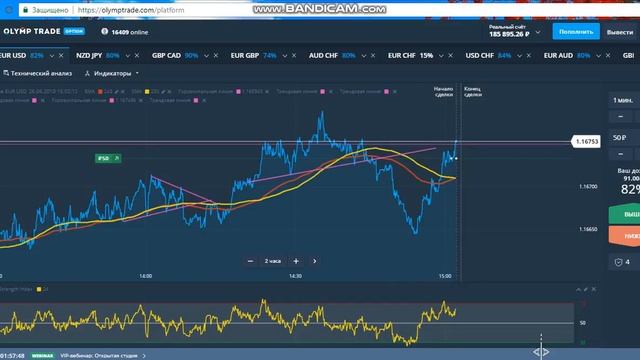Expand the EUR CHF asset dropdown arrow
Screen dimensions: 640x360
[x=441, y=56]
